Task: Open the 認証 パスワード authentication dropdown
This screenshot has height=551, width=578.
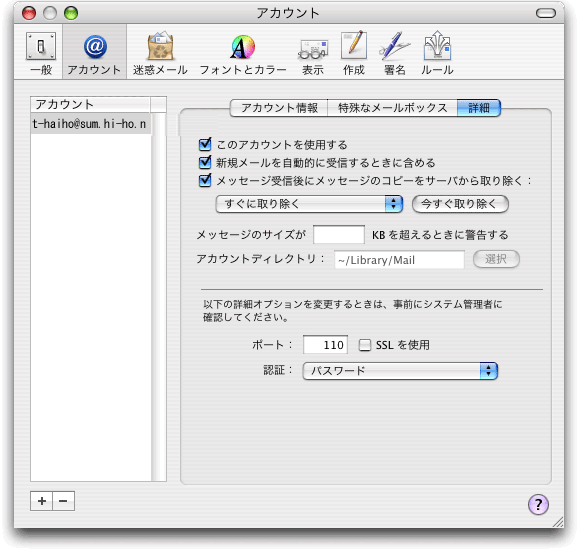Action: click(400, 370)
